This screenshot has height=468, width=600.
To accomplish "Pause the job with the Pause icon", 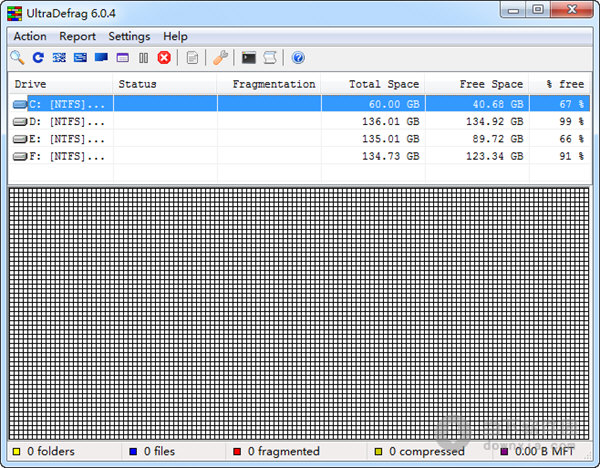I will 143,58.
